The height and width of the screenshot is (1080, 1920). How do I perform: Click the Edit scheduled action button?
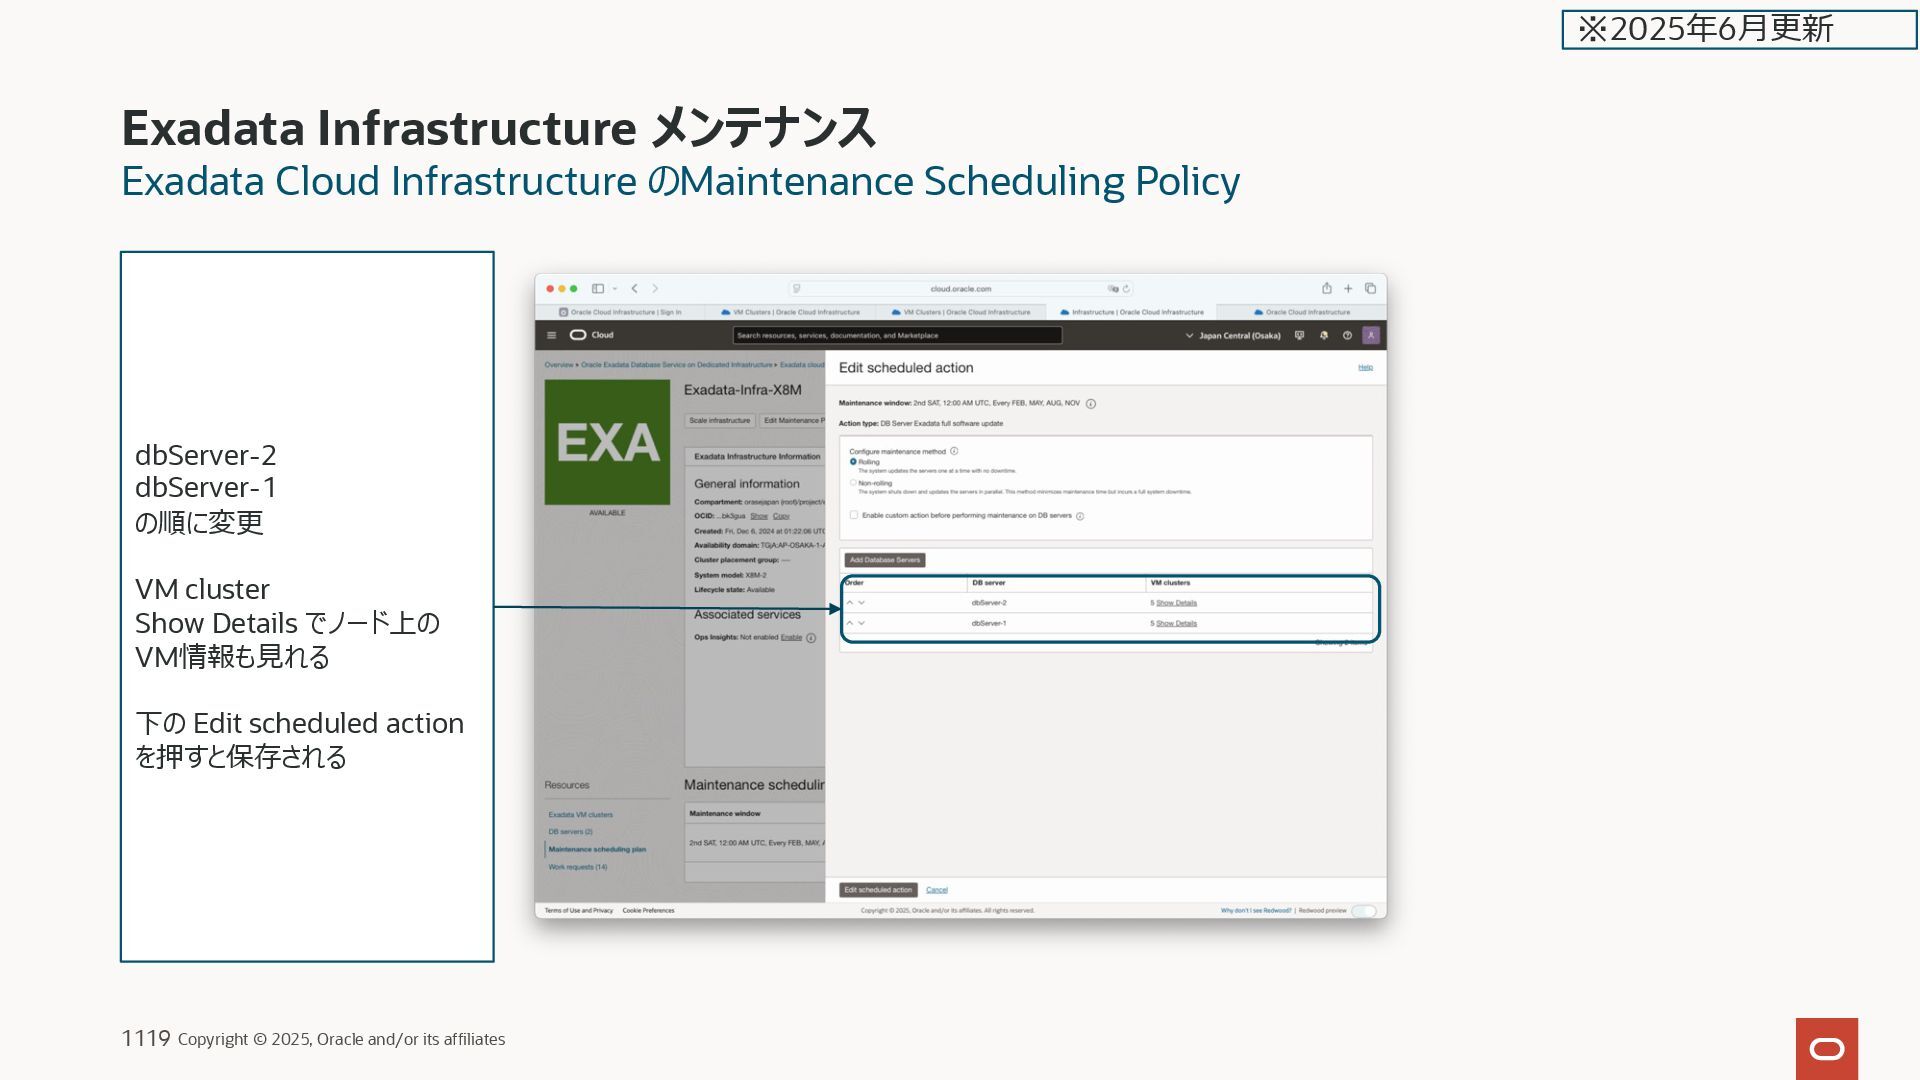coord(878,890)
